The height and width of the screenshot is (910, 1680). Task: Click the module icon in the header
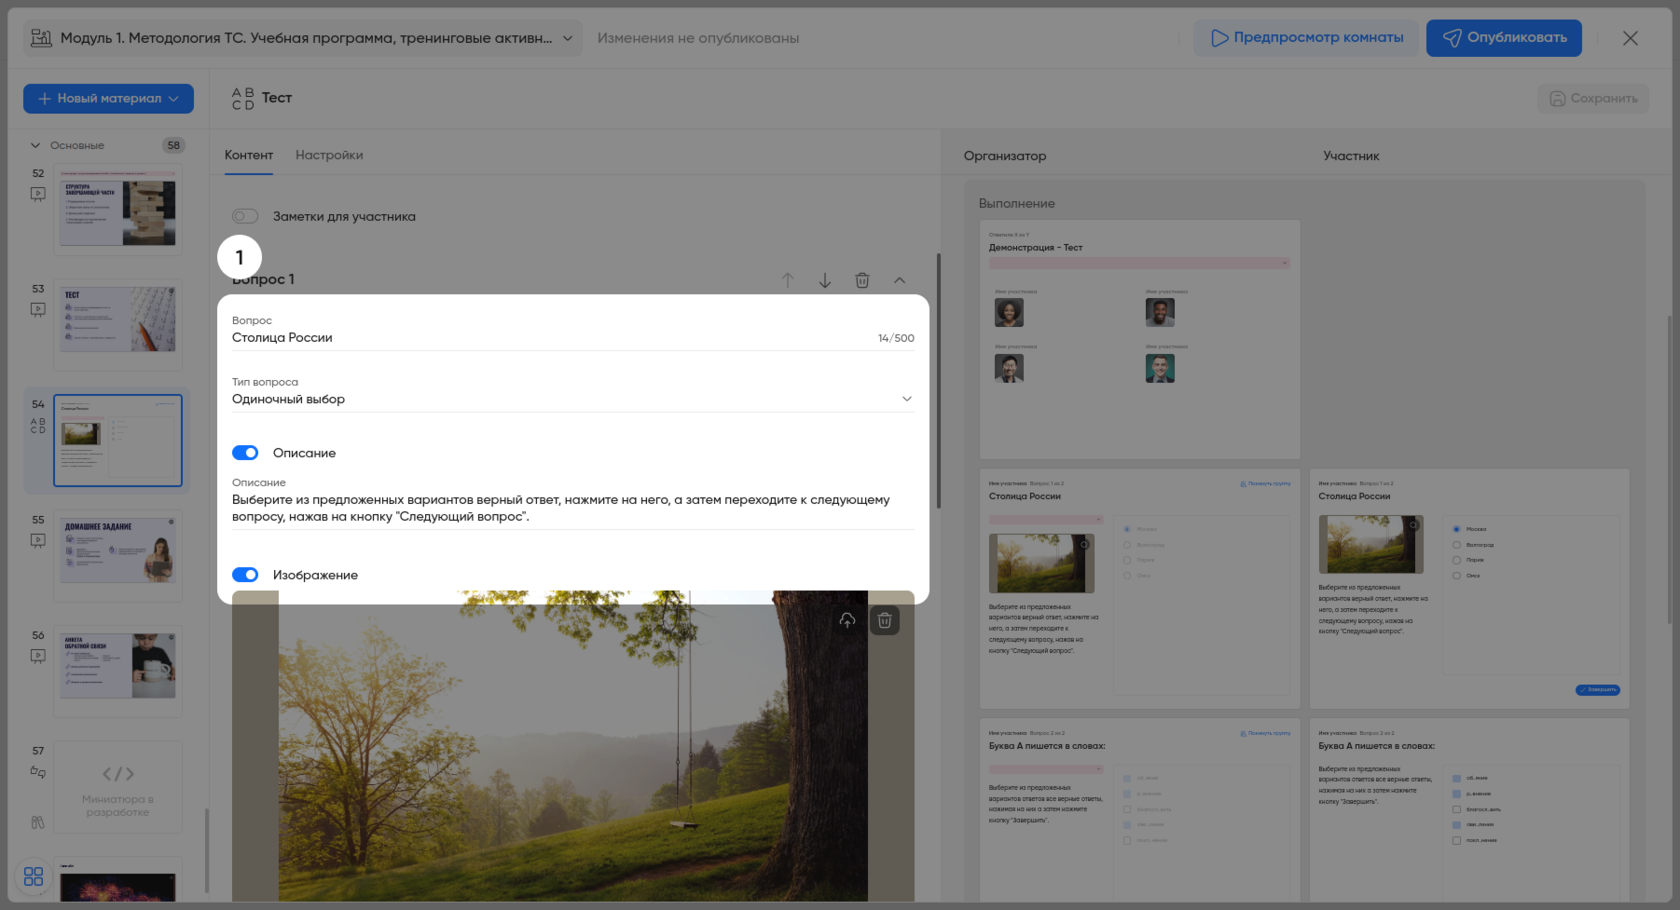(x=41, y=38)
